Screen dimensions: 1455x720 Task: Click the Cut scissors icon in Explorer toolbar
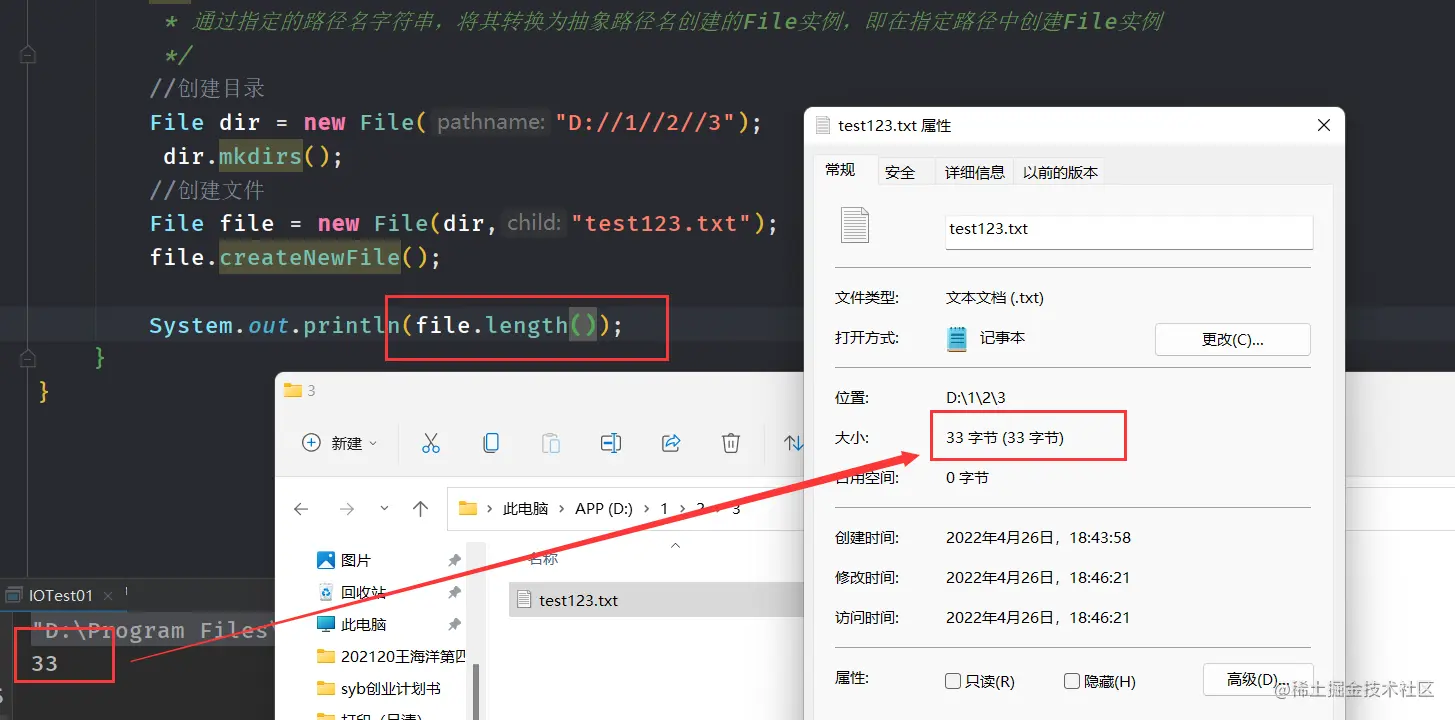(x=431, y=443)
